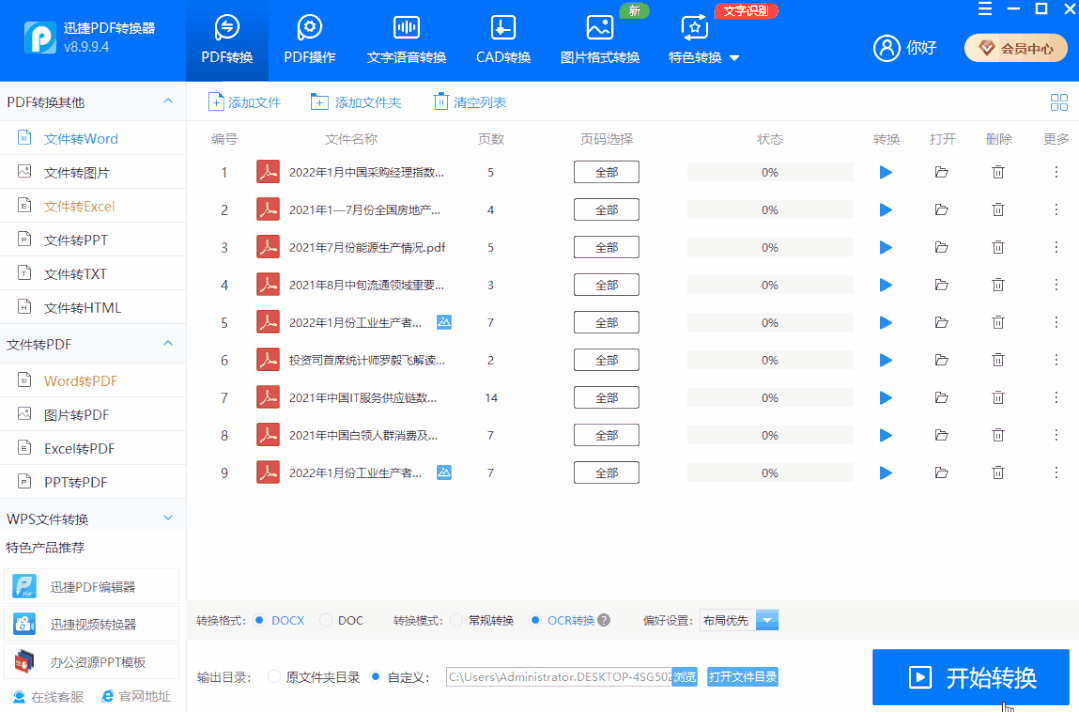The width and height of the screenshot is (1079, 712).
Task: Collapse 文件转PDF section
Action: tap(168, 343)
